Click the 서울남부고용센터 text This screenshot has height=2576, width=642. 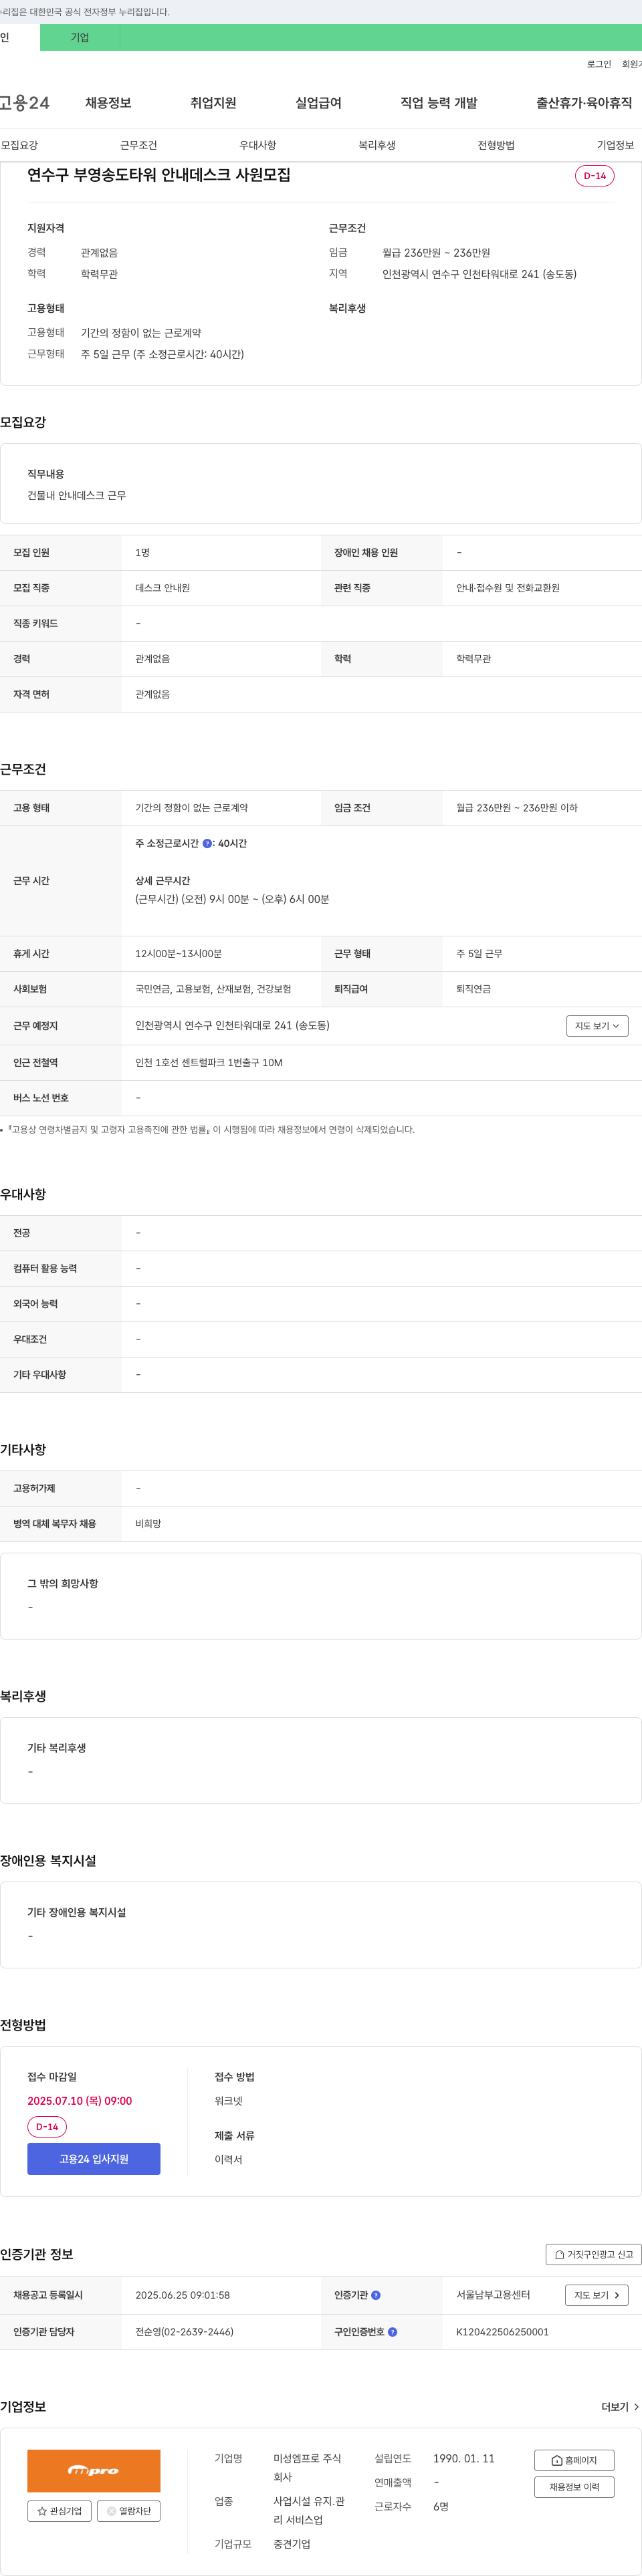[493, 2295]
